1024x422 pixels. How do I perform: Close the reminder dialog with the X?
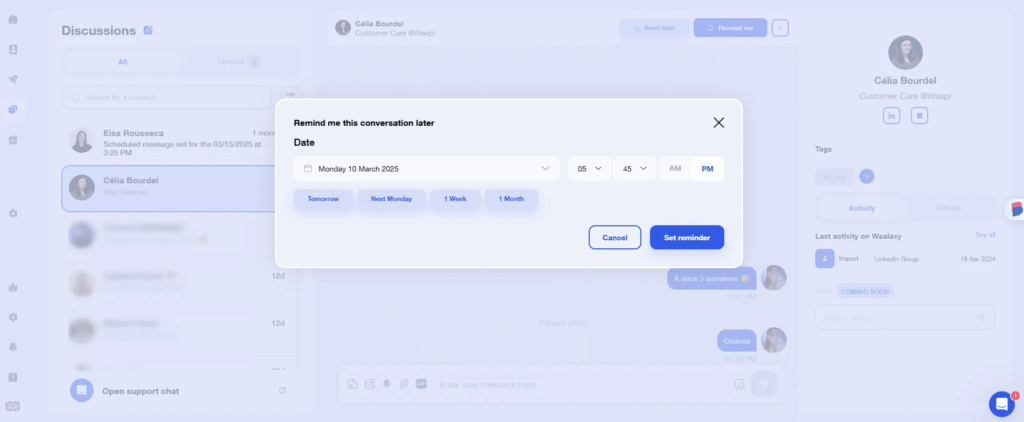click(x=718, y=123)
